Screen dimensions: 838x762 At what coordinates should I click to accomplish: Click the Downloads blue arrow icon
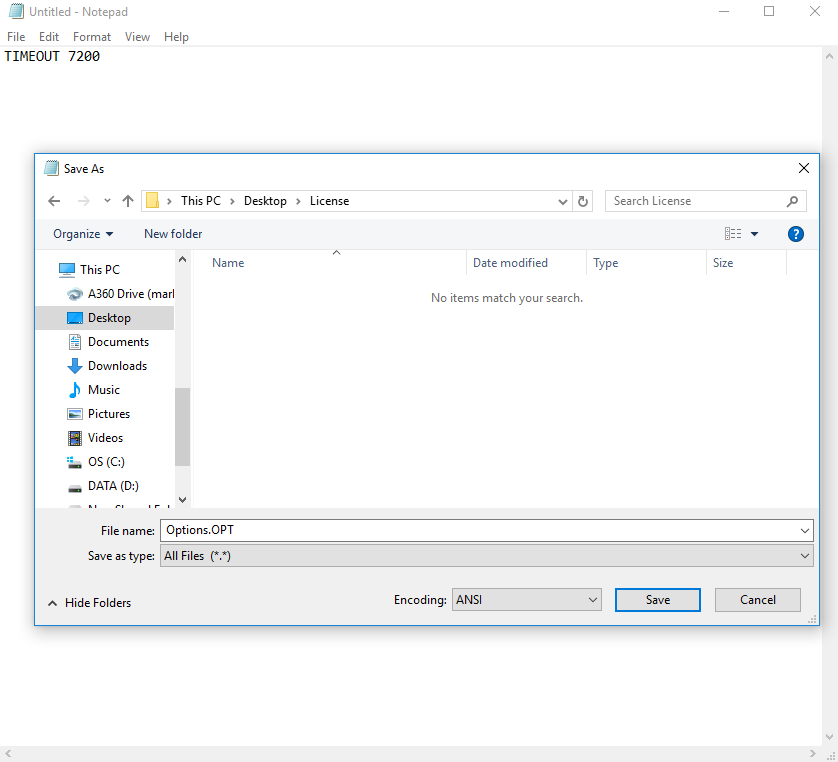pos(75,366)
